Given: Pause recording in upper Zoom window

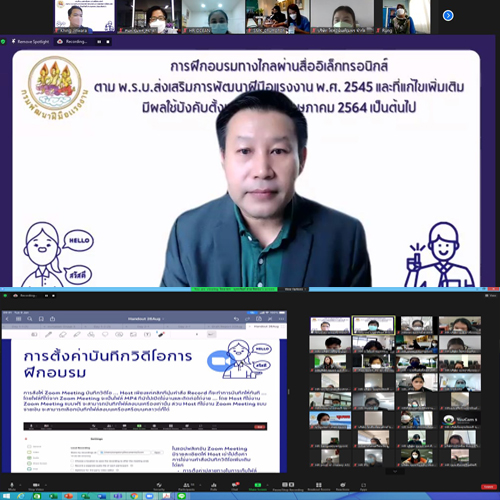Looking at the screenshot, I should pos(99,42).
